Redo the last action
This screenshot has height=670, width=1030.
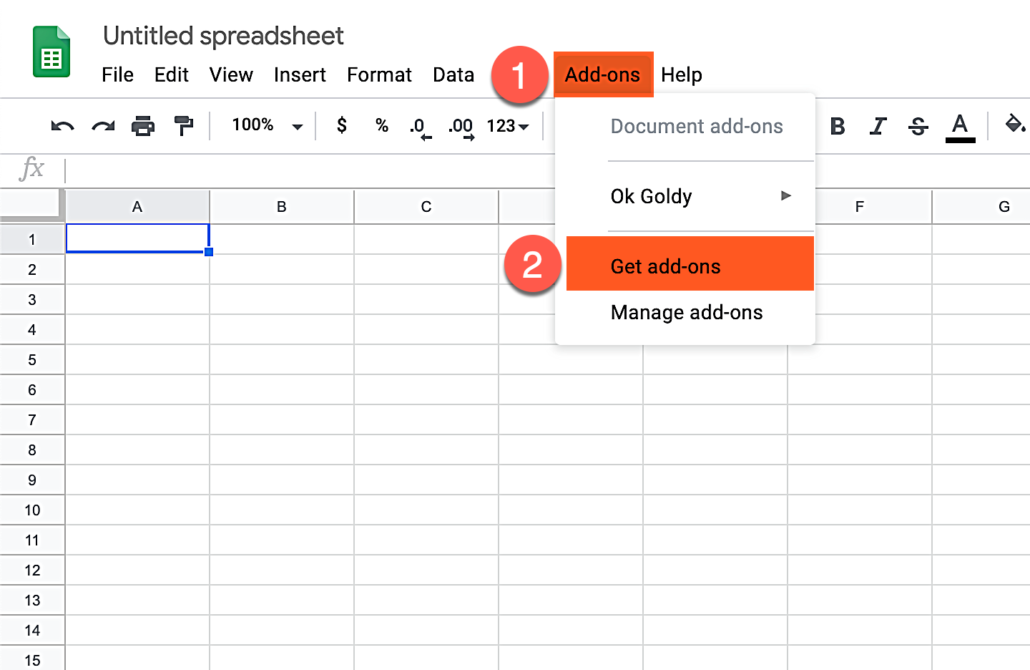coord(103,125)
